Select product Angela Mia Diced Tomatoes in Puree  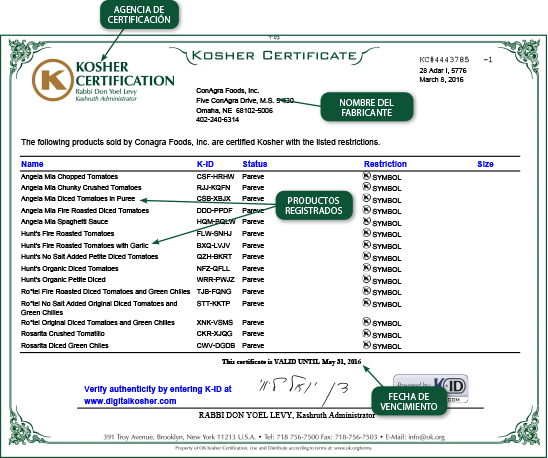click(x=78, y=199)
